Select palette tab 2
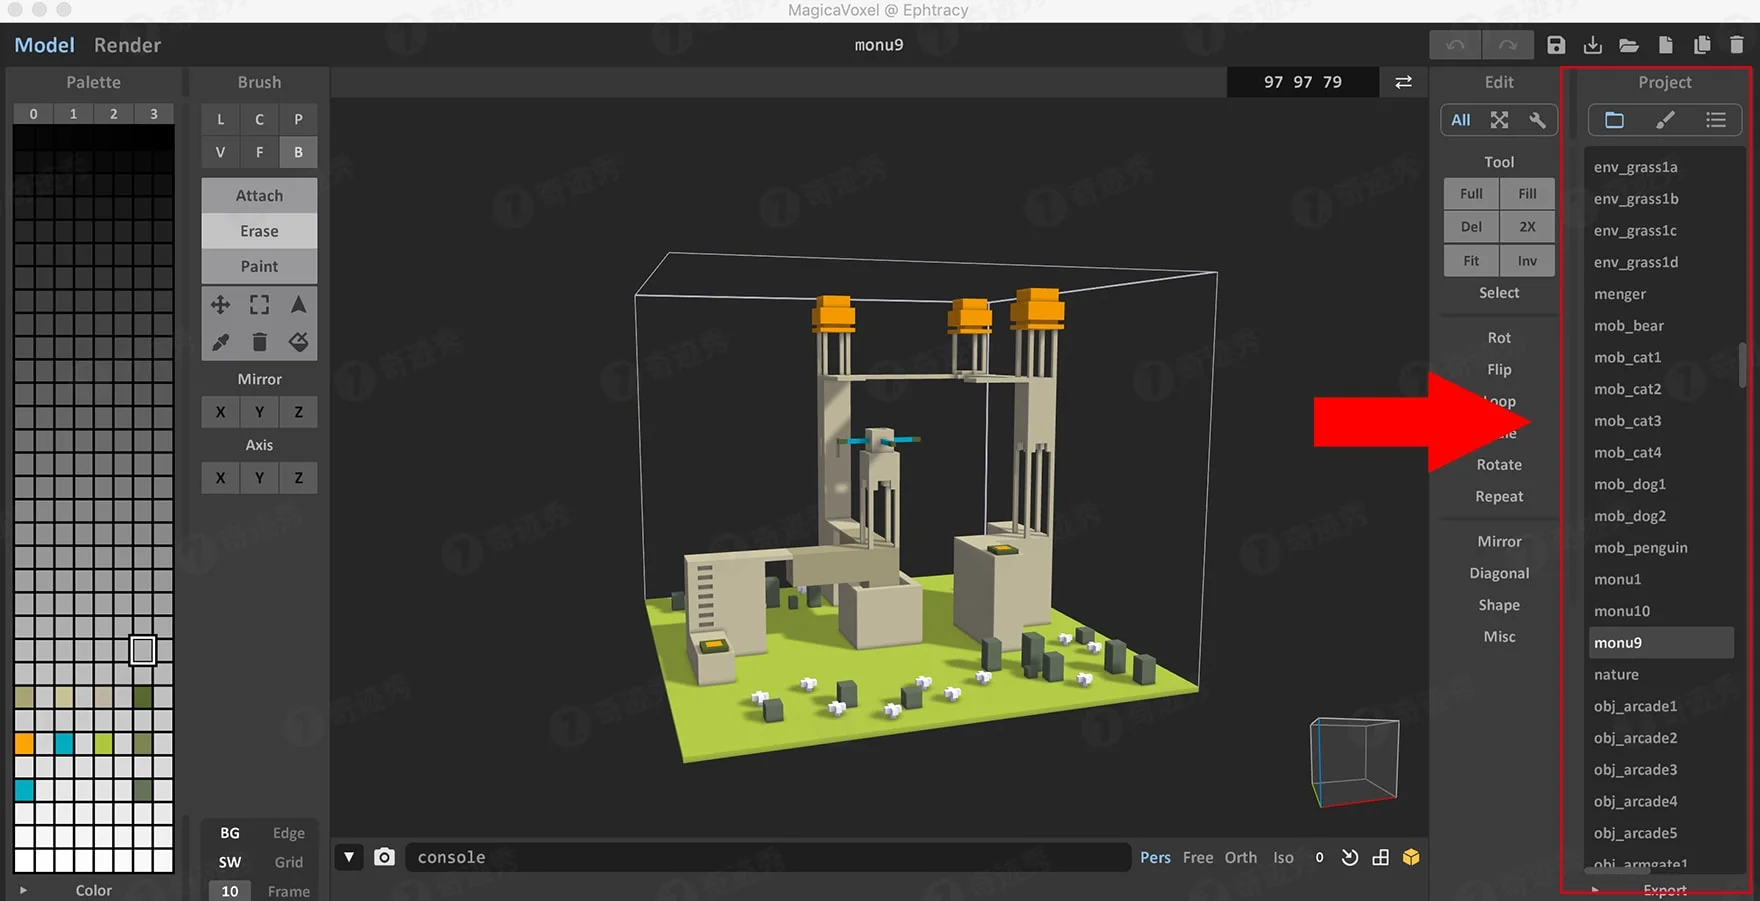The image size is (1760, 901). pyautogui.click(x=113, y=114)
